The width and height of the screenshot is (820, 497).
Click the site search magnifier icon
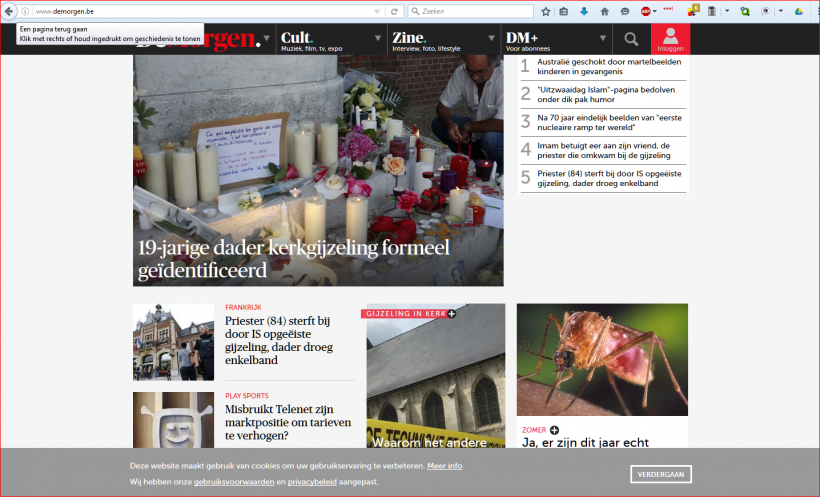pyautogui.click(x=631, y=39)
